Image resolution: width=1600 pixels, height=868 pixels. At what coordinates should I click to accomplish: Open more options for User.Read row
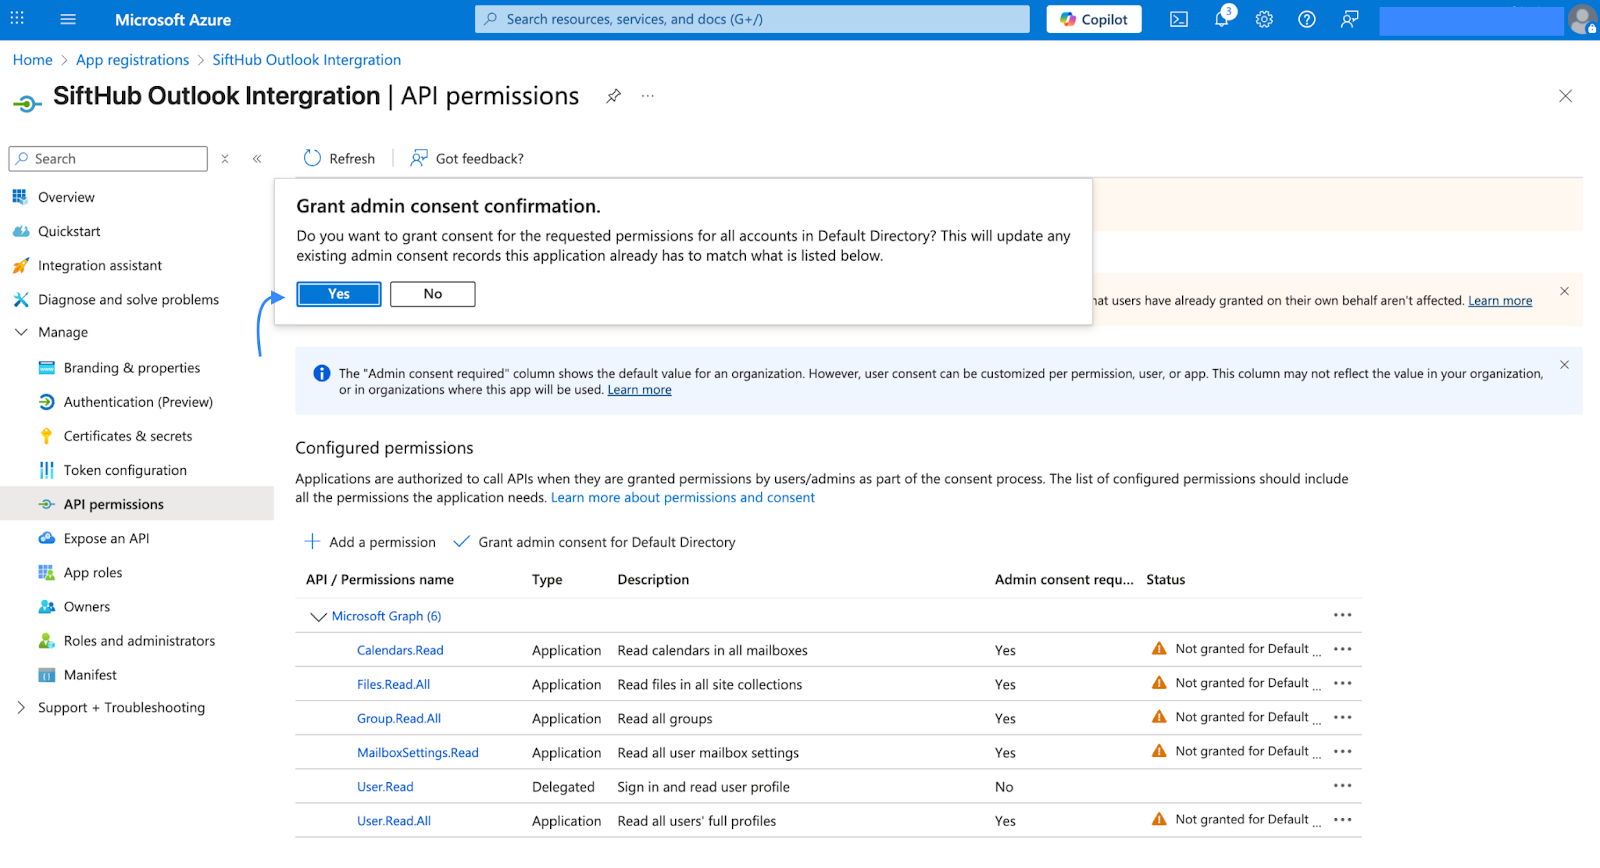(x=1342, y=785)
